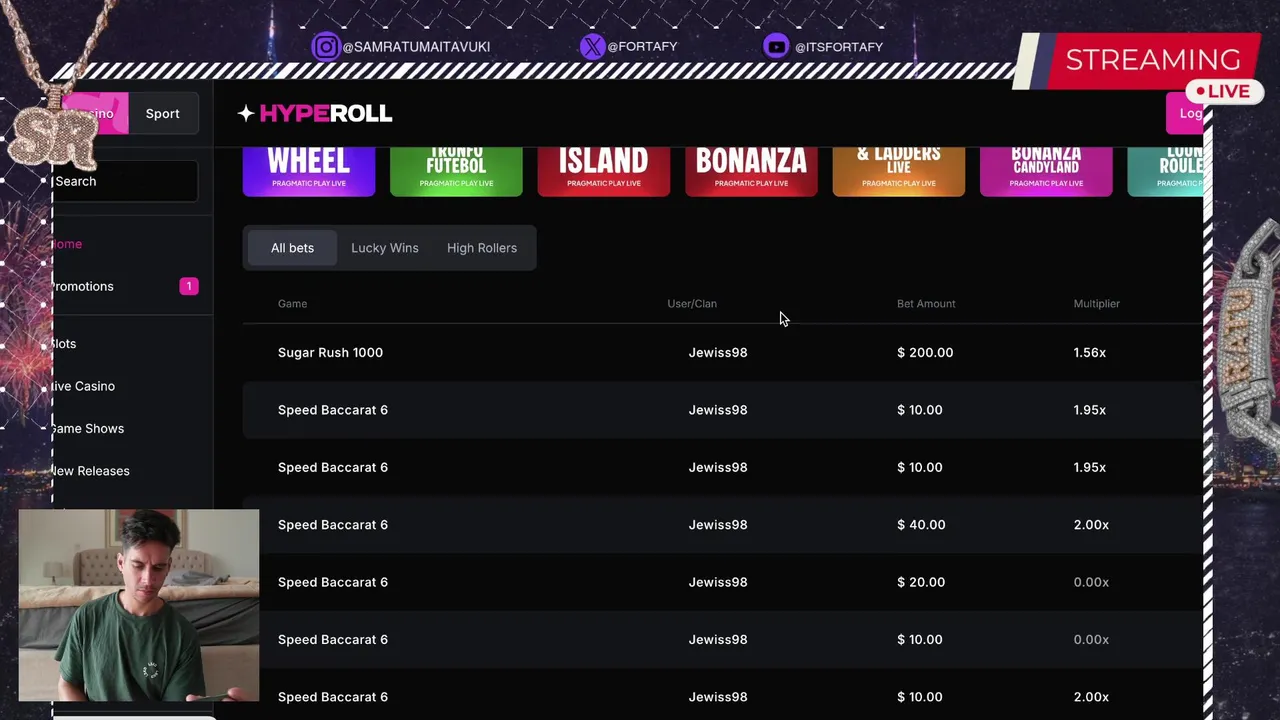Open the Bonanza Candyland game thumbnail

(1046, 171)
